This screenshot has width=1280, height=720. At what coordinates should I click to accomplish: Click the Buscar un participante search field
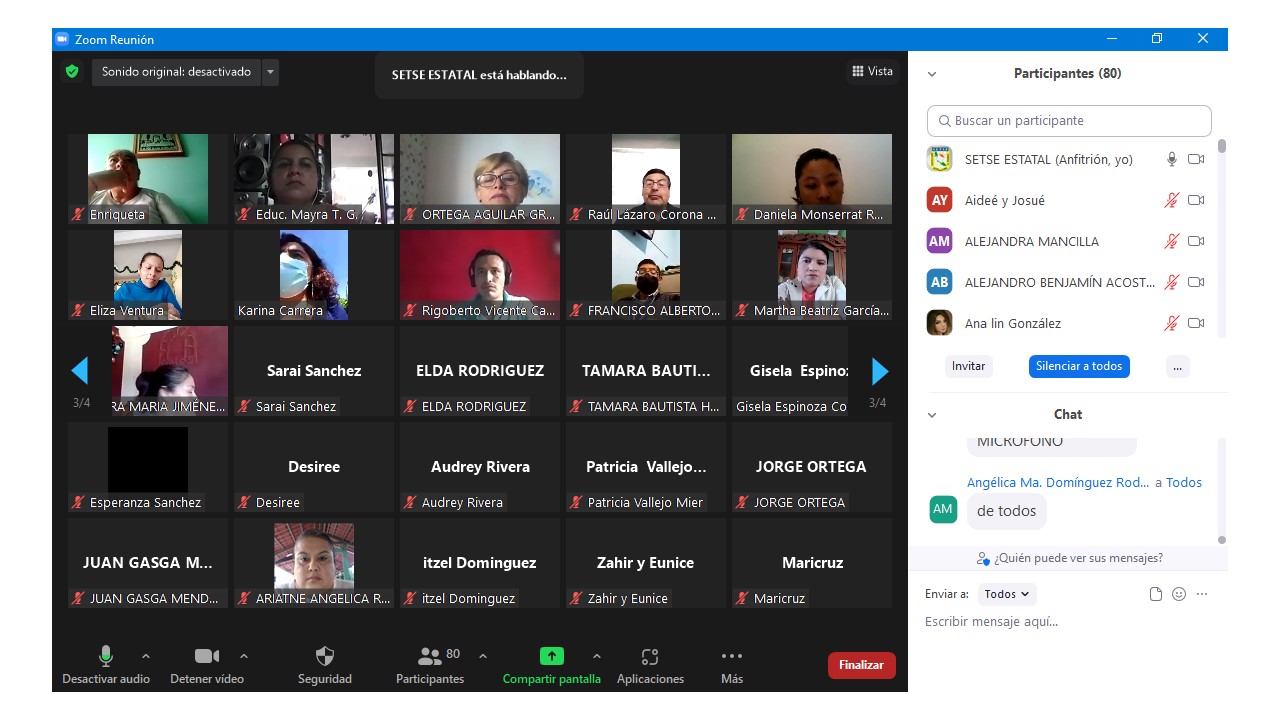(x=1069, y=121)
